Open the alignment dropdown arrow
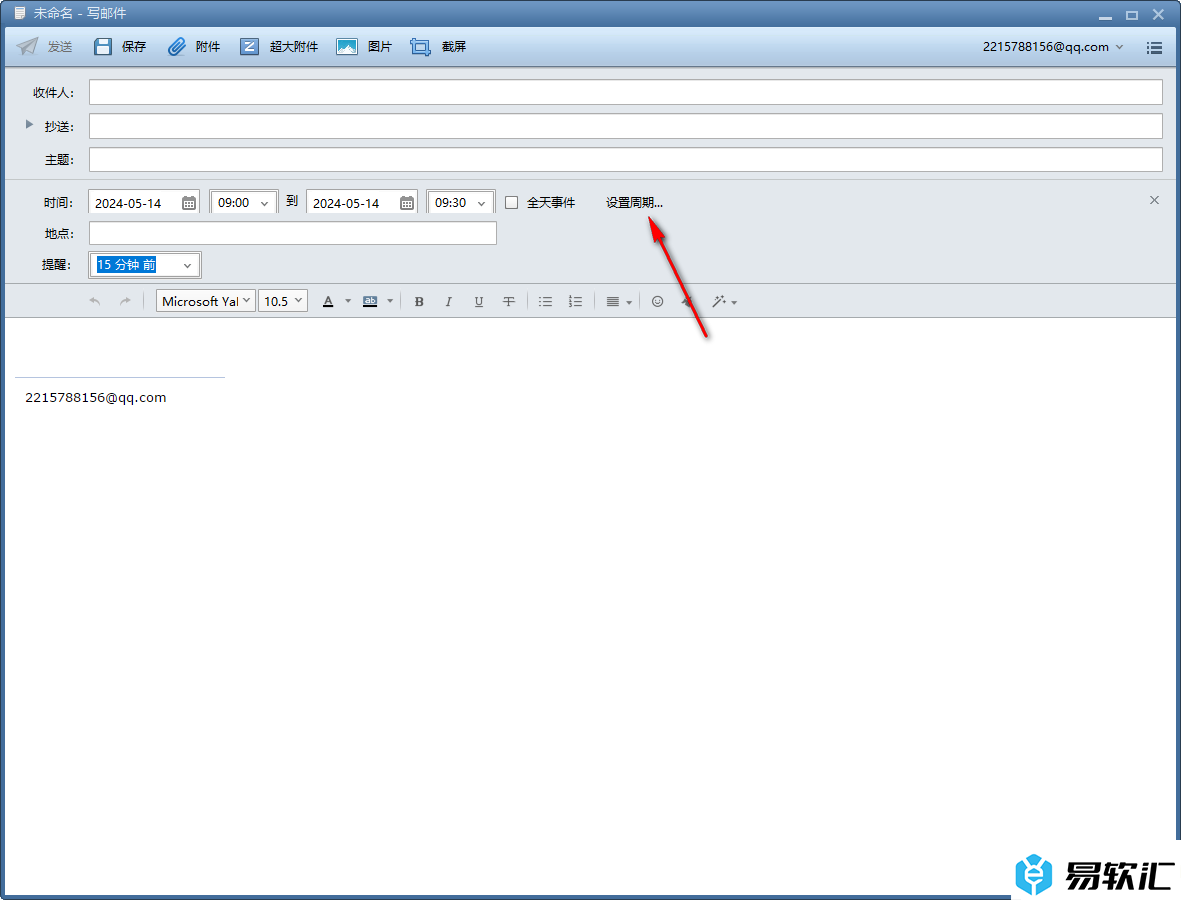Viewport: 1181px width, 900px height. click(x=629, y=302)
